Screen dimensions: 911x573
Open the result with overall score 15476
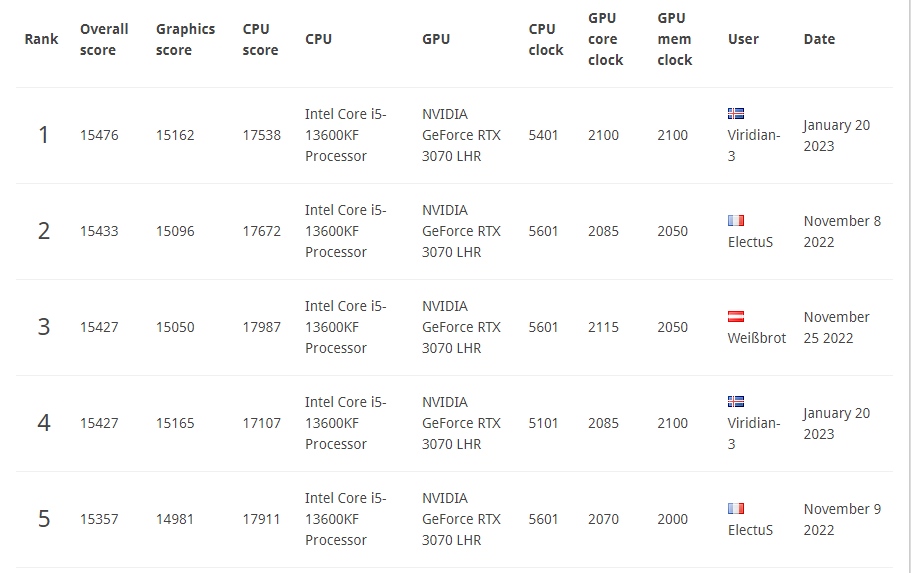pyautogui.click(x=99, y=135)
